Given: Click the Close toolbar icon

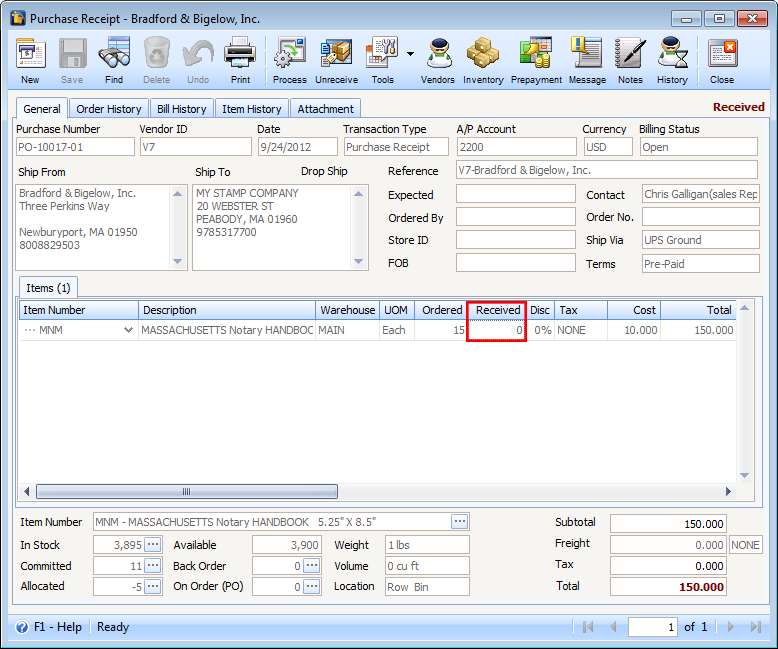Looking at the screenshot, I should (722, 54).
